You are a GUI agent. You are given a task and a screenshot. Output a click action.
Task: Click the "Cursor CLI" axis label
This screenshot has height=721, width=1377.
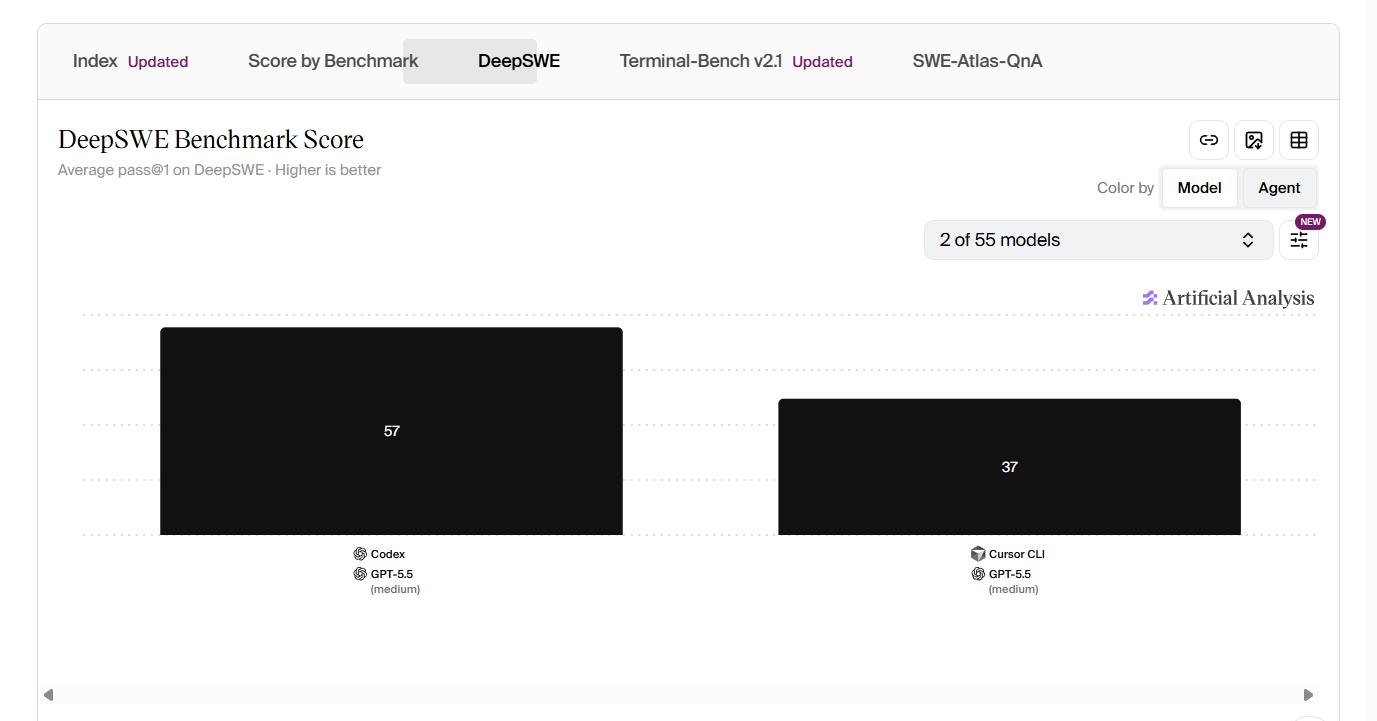(1017, 554)
